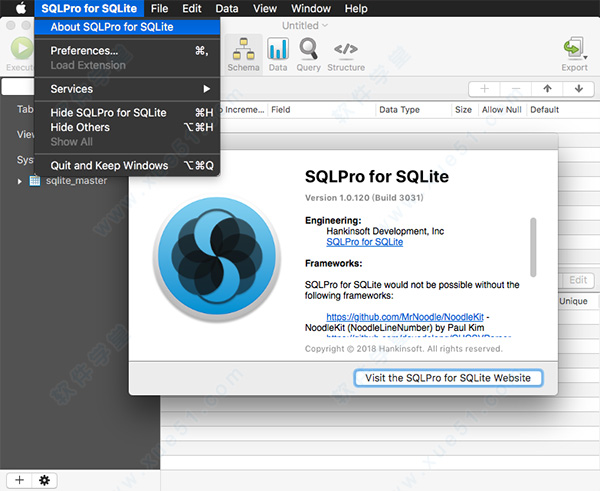
Task: Click the About dialog scrollbar
Action: pyautogui.click(x=533, y=247)
